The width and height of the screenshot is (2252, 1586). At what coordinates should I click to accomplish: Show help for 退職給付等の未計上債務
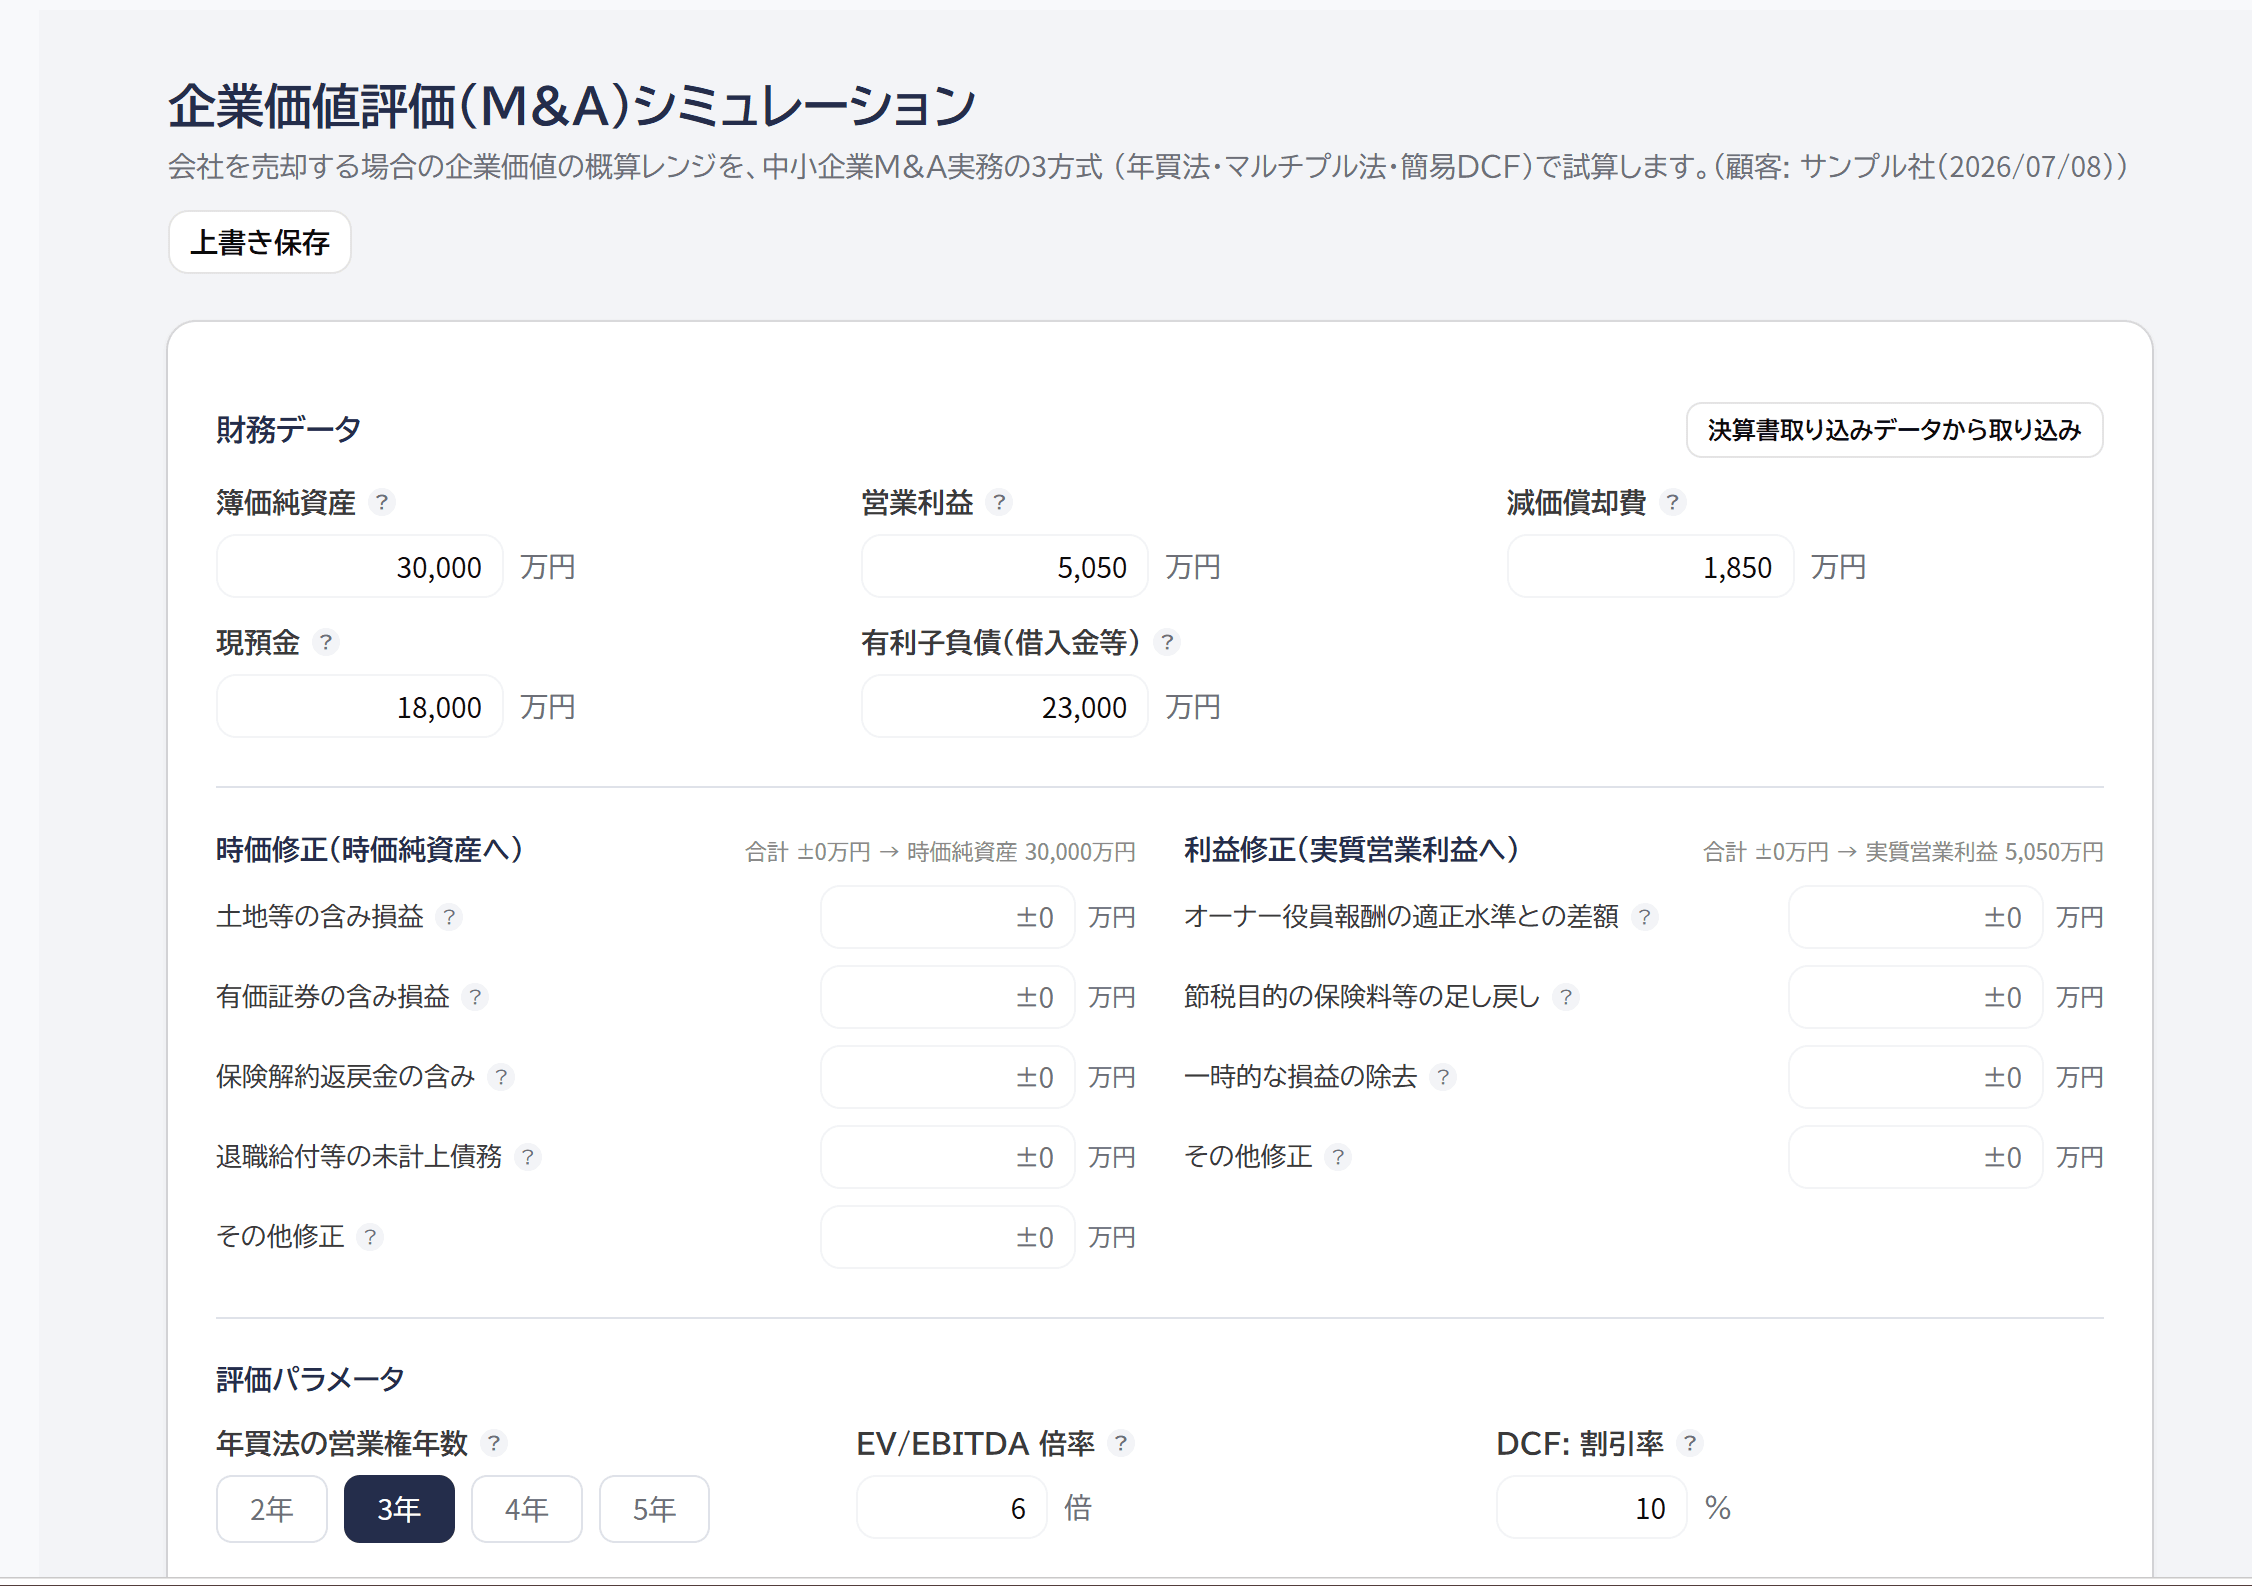click(x=527, y=1157)
